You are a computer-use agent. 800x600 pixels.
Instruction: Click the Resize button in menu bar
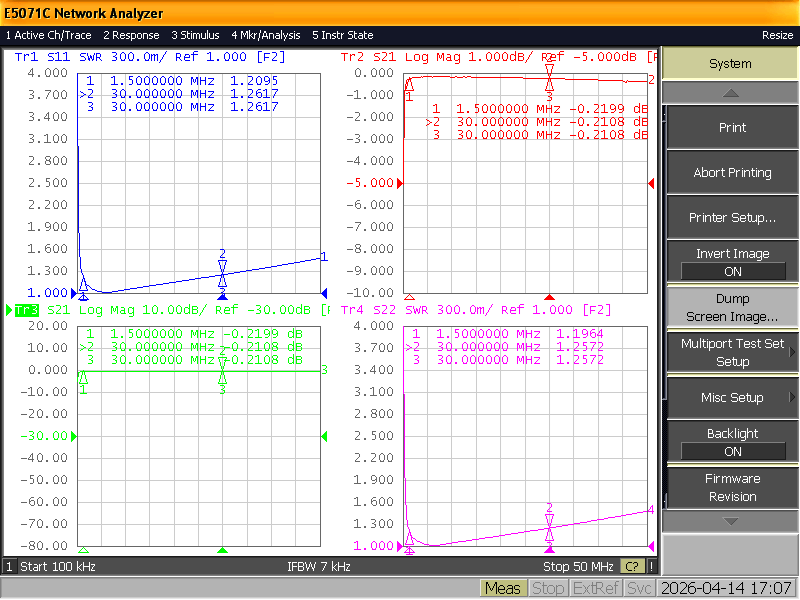(x=778, y=35)
